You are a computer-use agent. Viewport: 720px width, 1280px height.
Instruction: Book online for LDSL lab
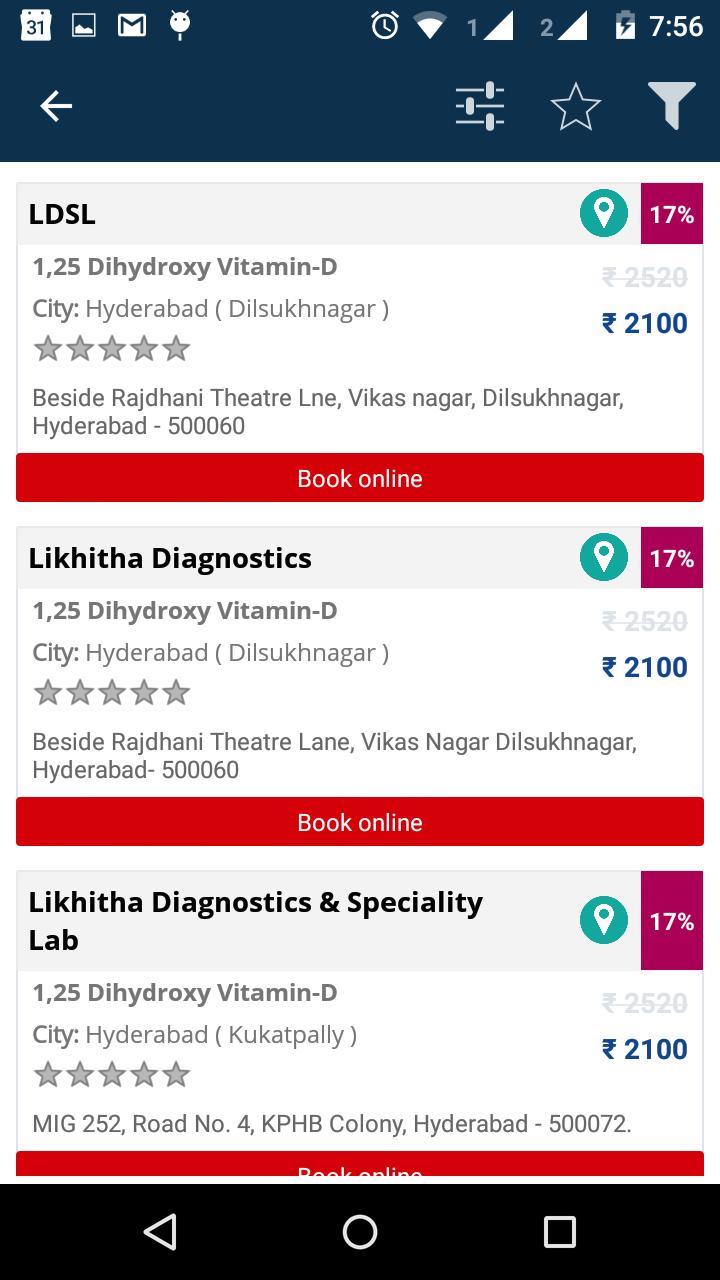pyautogui.click(x=360, y=478)
